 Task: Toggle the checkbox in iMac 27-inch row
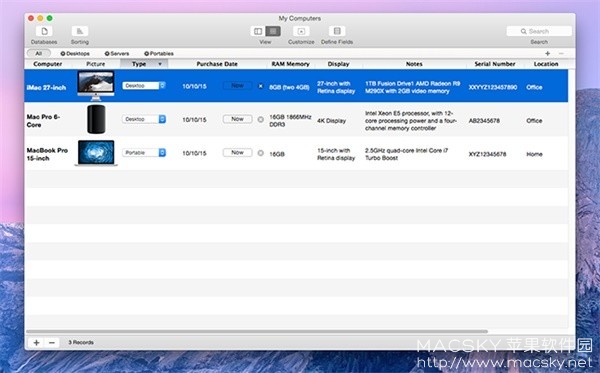click(x=261, y=86)
